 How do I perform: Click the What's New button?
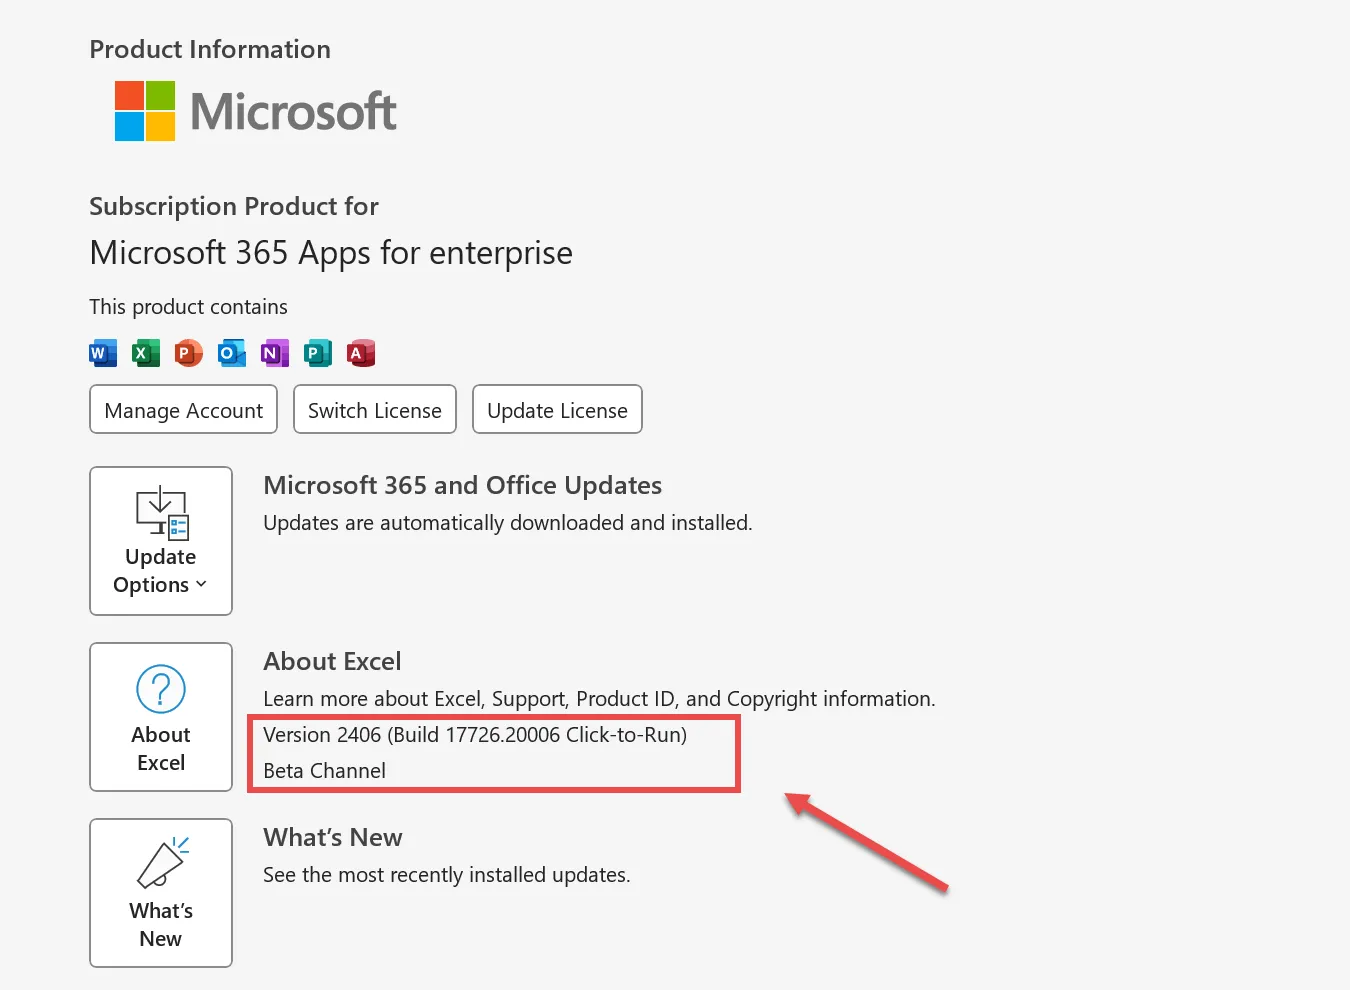160,893
